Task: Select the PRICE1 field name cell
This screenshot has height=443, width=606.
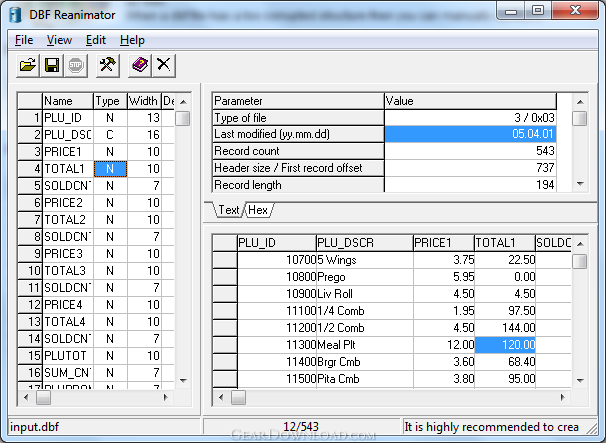Action: [x=68, y=152]
